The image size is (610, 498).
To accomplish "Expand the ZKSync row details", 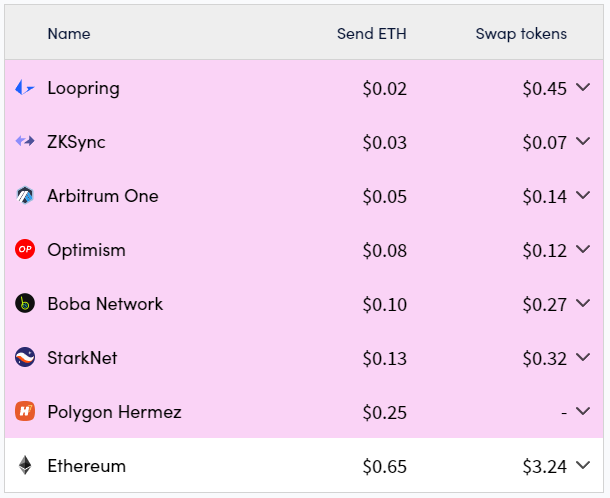I will click(583, 141).
